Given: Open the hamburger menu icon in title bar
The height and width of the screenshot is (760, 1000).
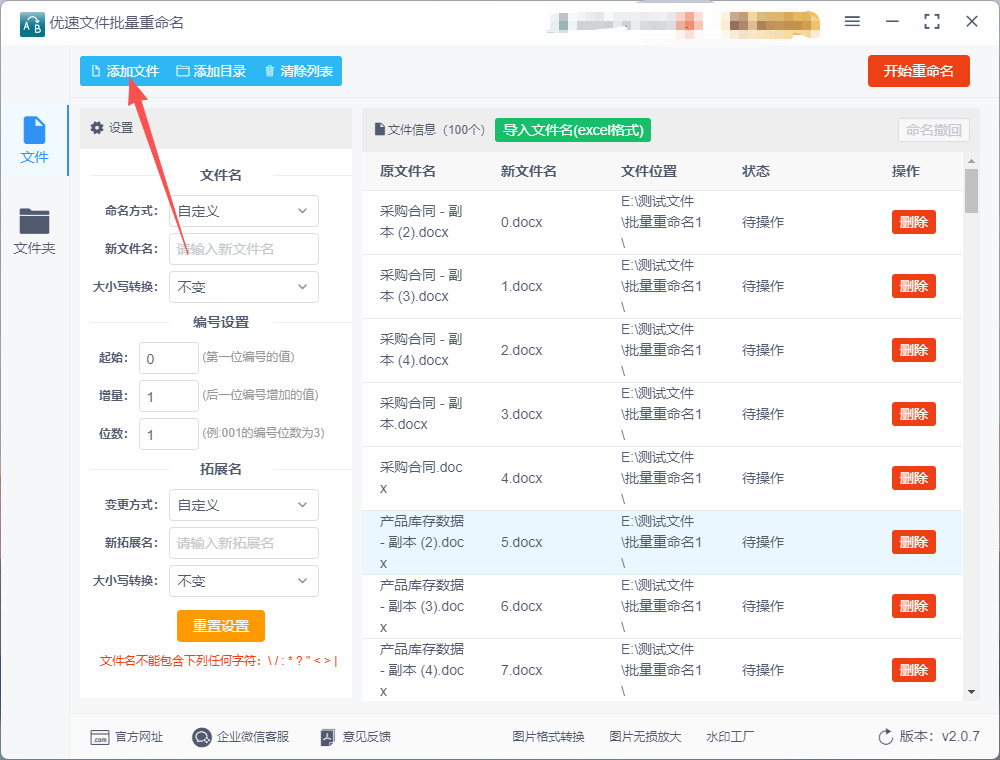Looking at the screenshot, I should [852, 22].
